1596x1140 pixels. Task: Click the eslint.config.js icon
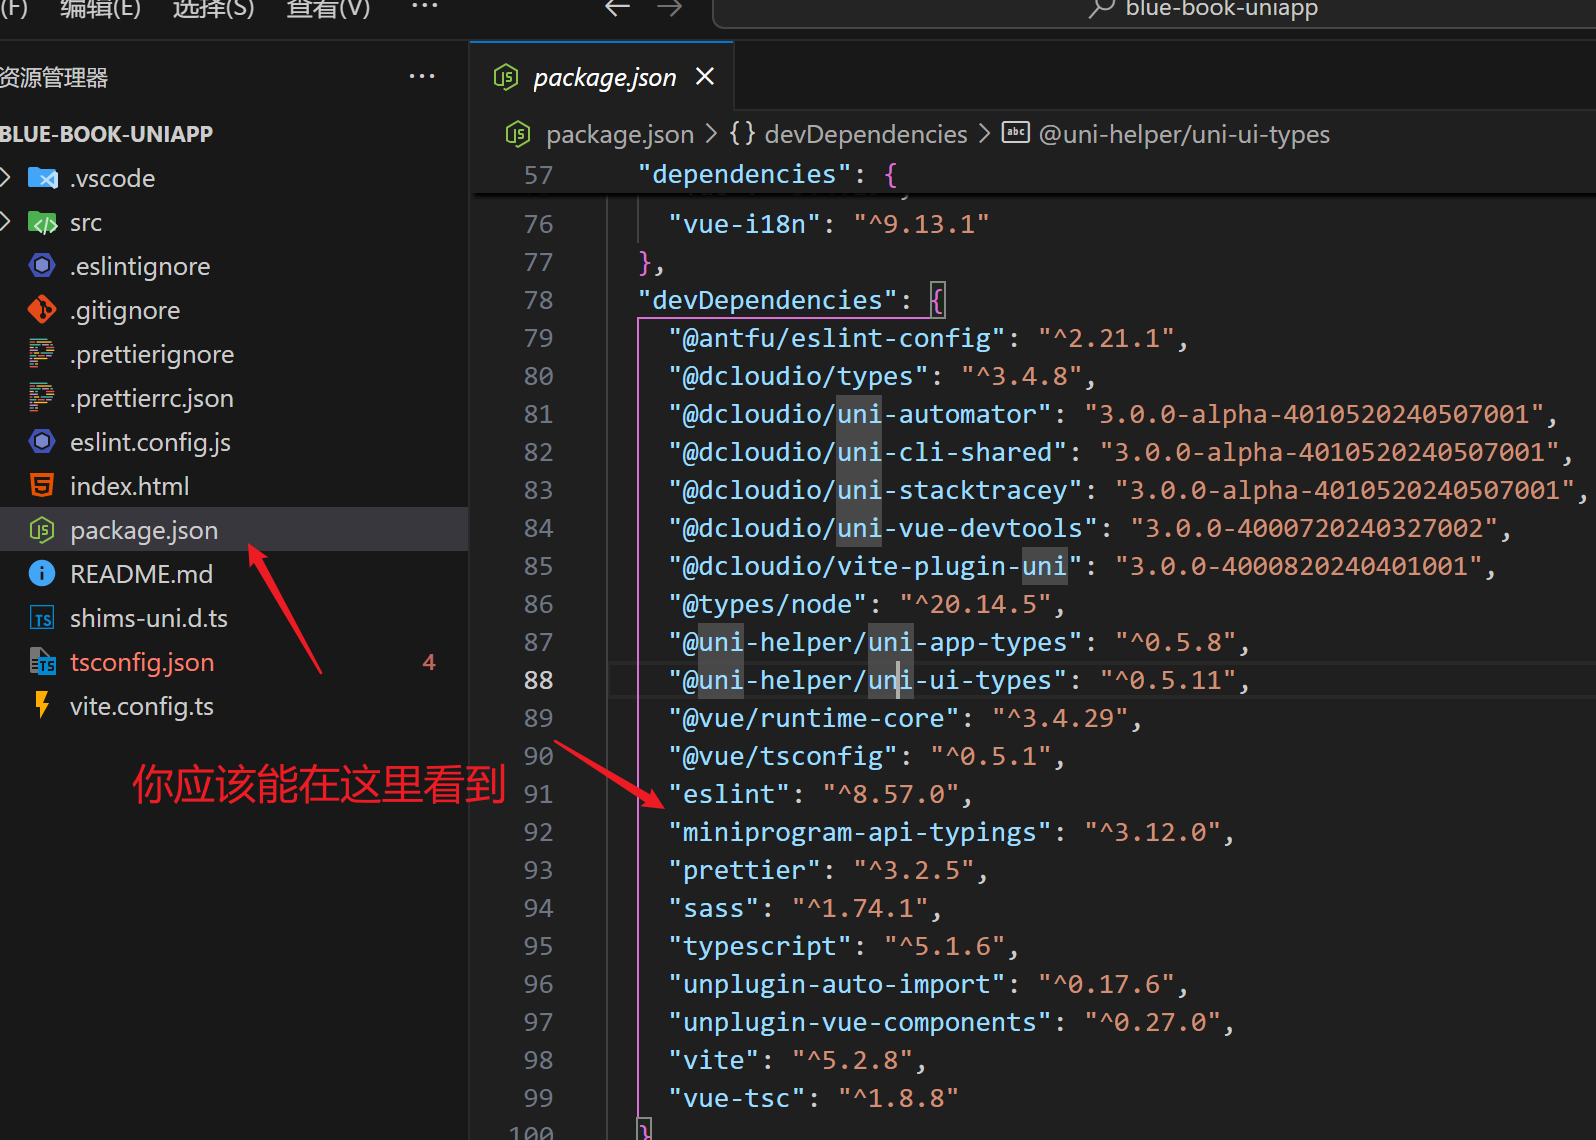[x=42, y=442]
